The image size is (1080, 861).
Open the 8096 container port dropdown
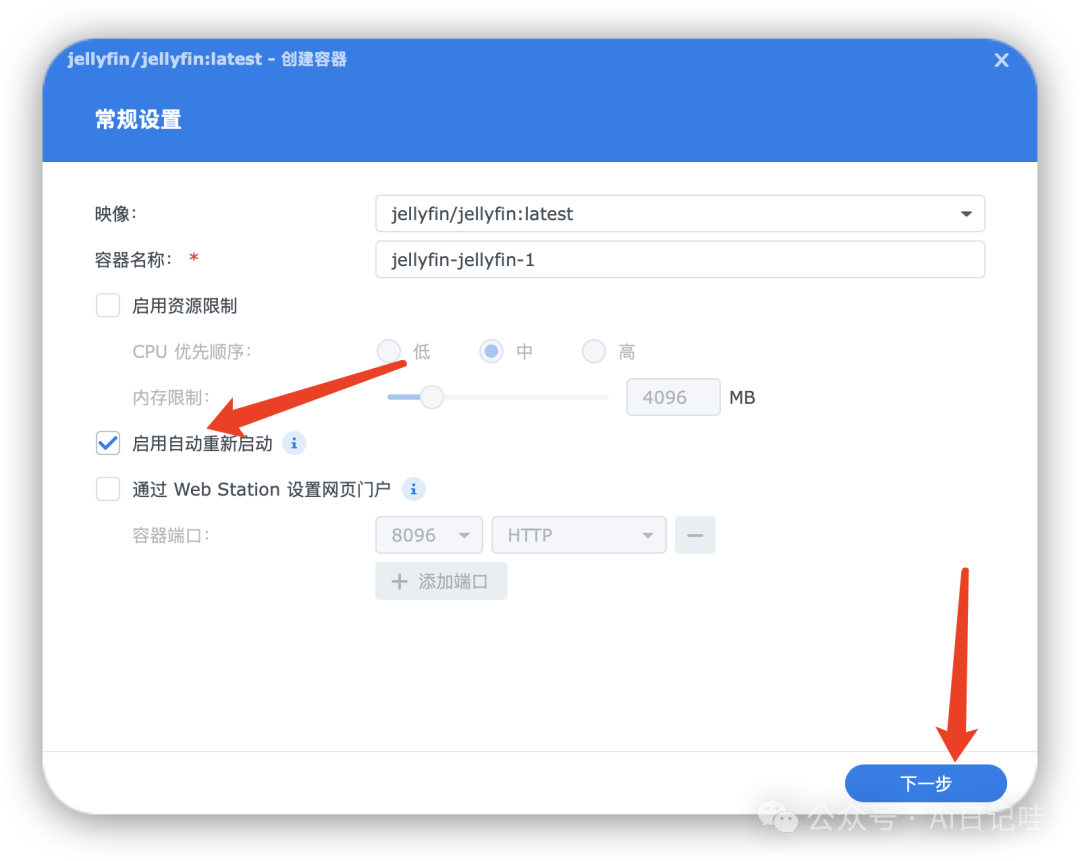(429, 535)
